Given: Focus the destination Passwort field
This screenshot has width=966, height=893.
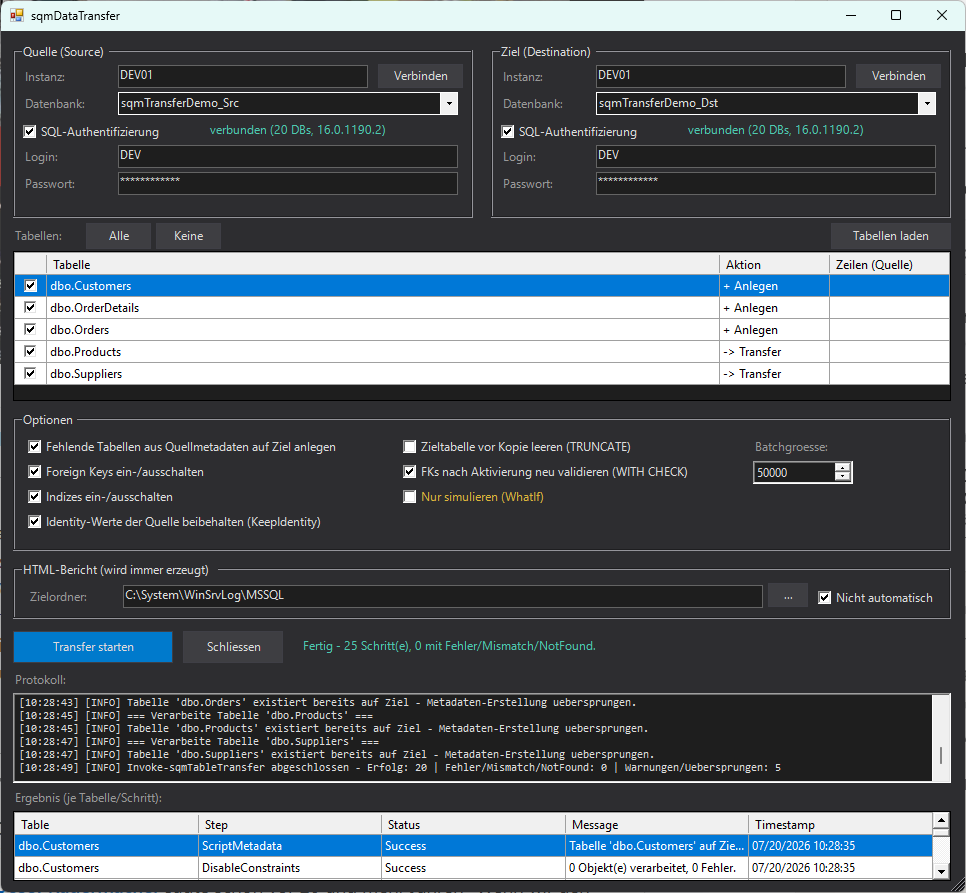Looking at the screenshot, I should click(766, 183).
